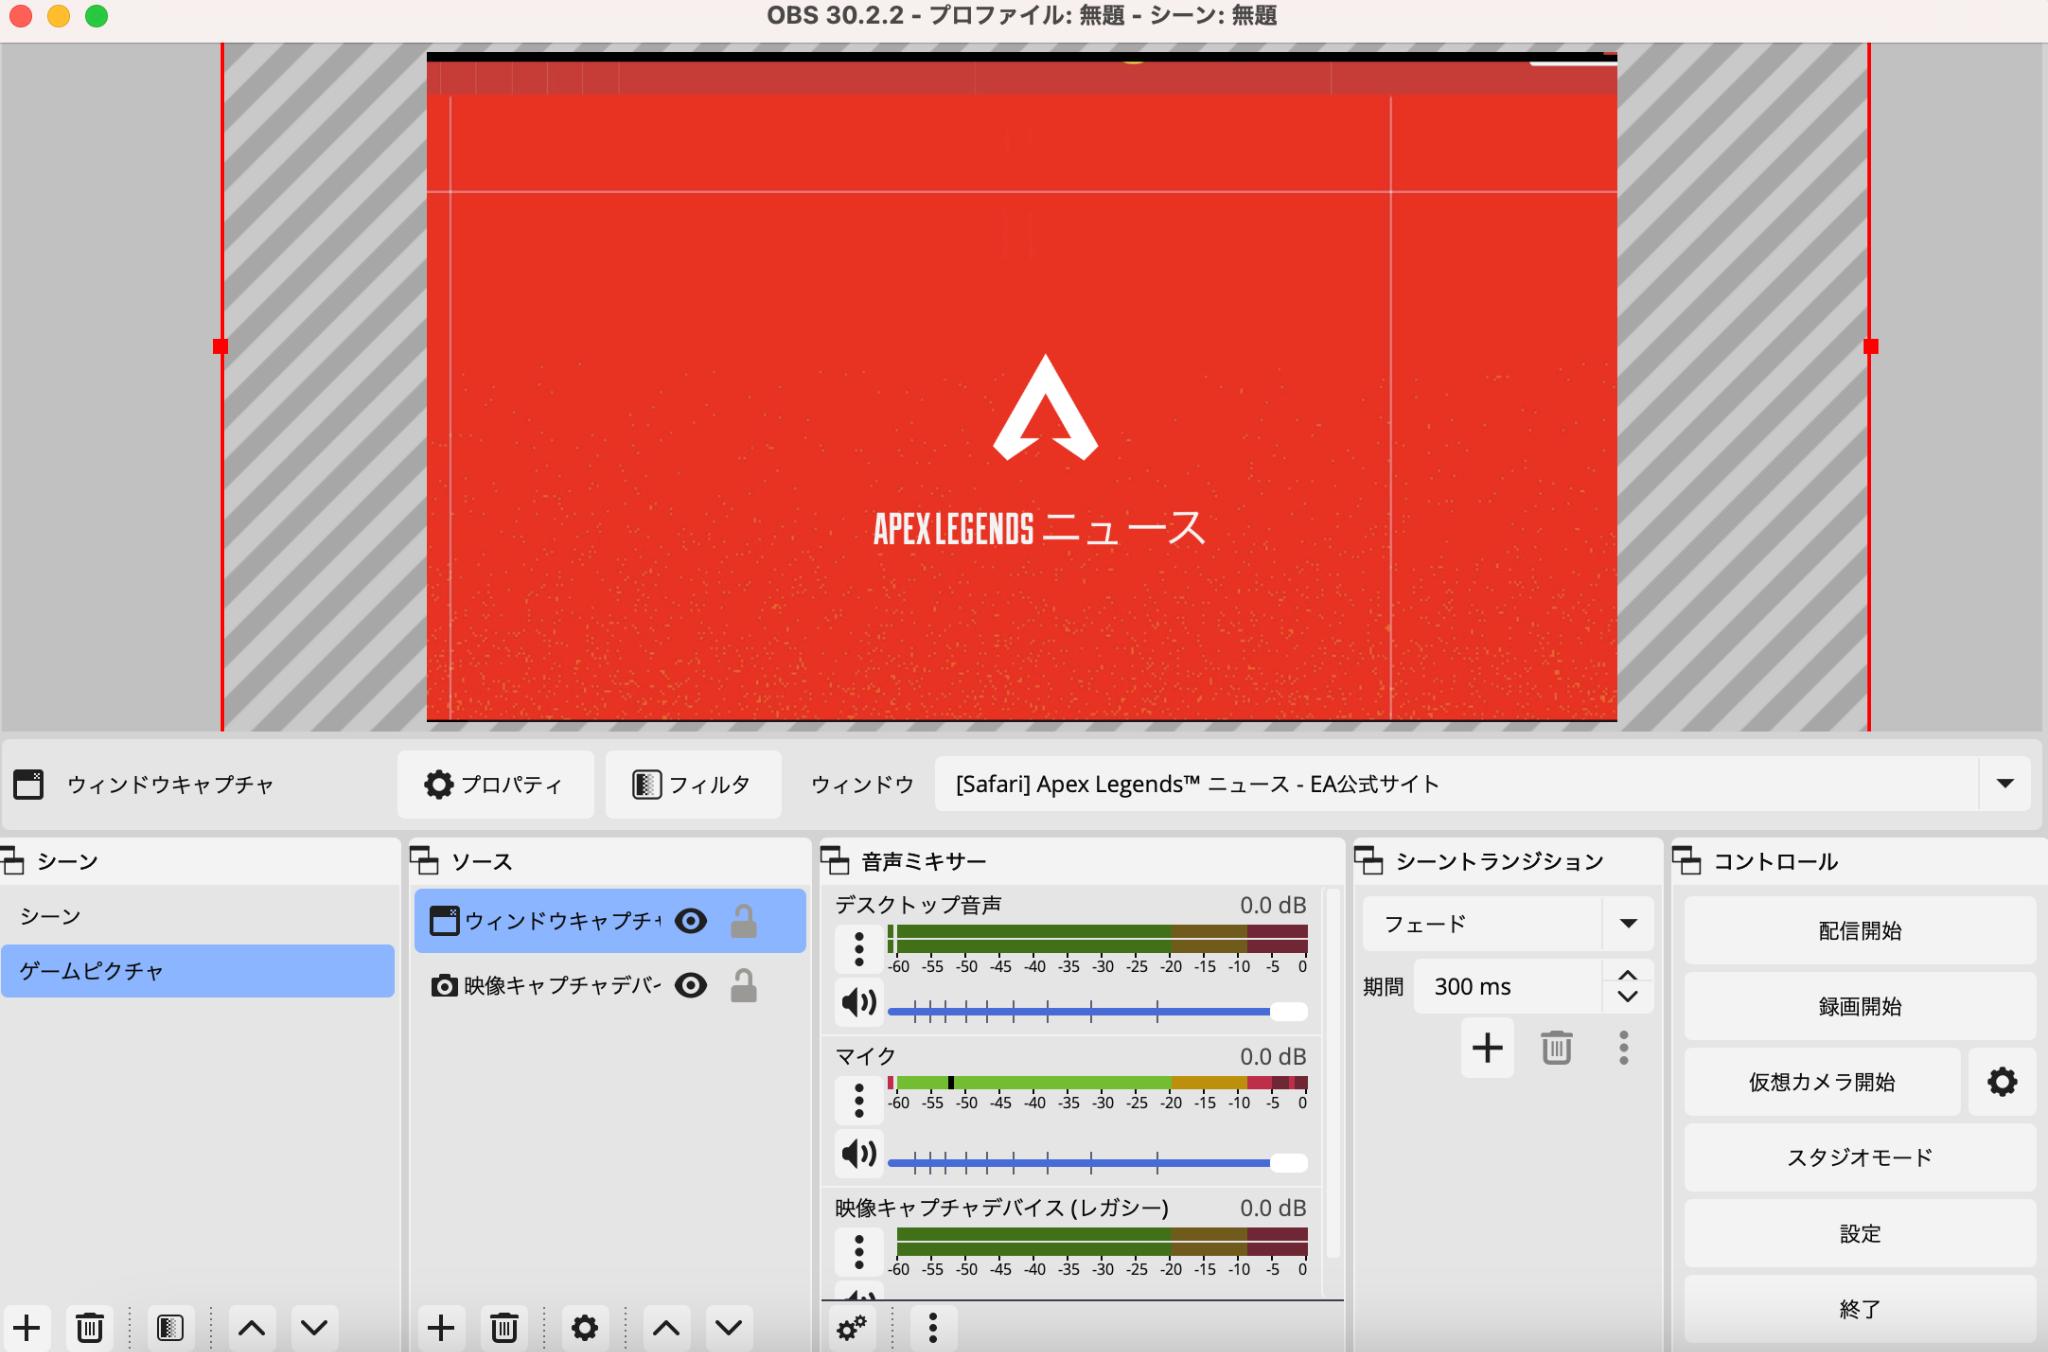The image size is (2048, 1352).
Task: Toggle visibility of 映像キャプチャデバイス source
Action: 691,985
